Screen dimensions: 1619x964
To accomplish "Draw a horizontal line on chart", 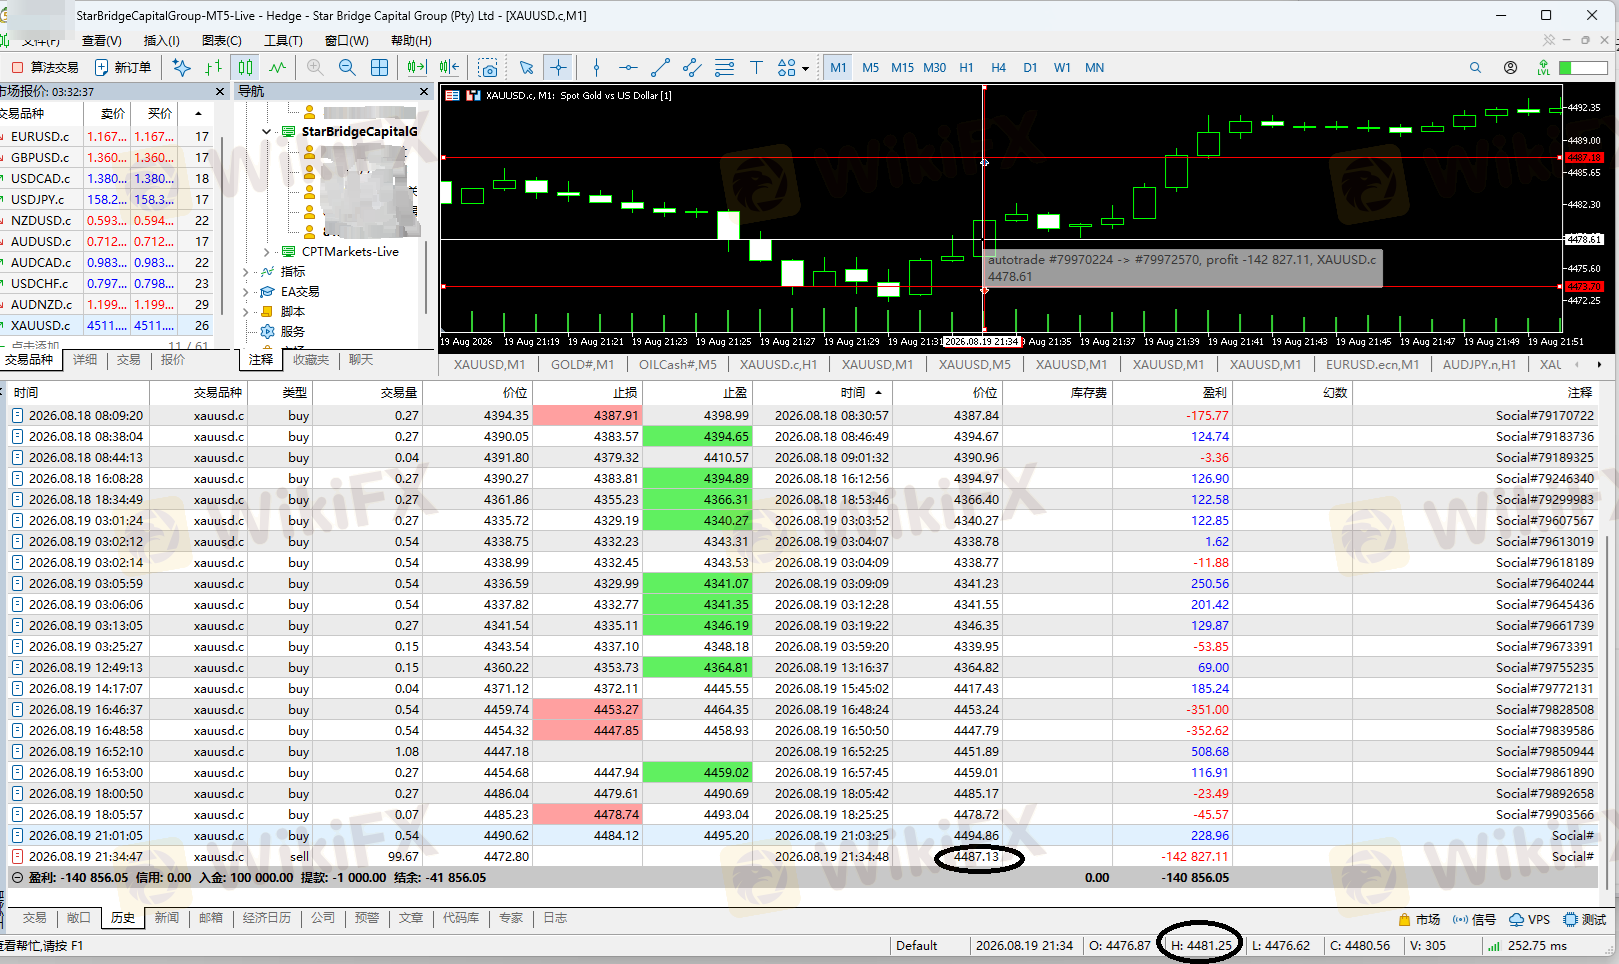I will (x=628, y=67).
